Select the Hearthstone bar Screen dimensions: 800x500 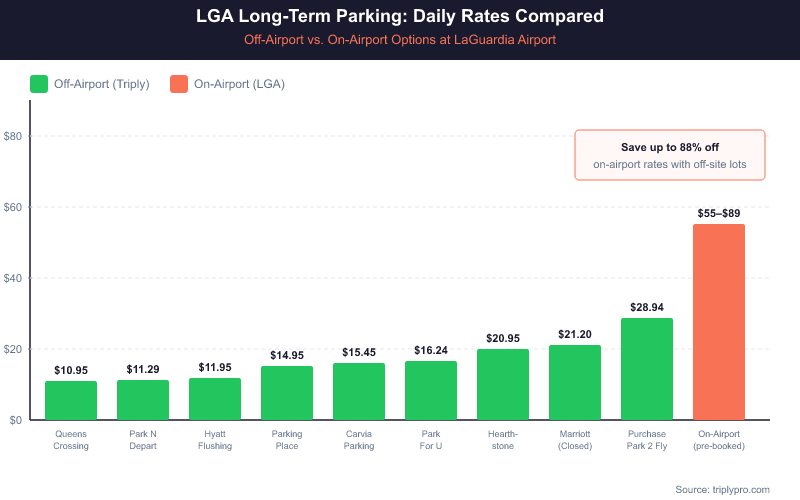tap(503, 385)
